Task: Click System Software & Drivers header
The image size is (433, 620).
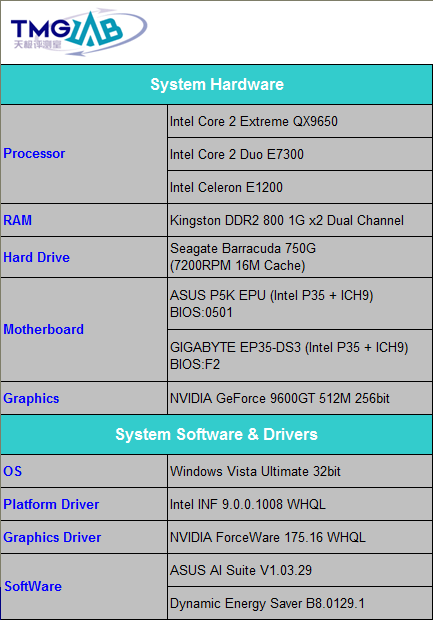Action: coord(217,435)
